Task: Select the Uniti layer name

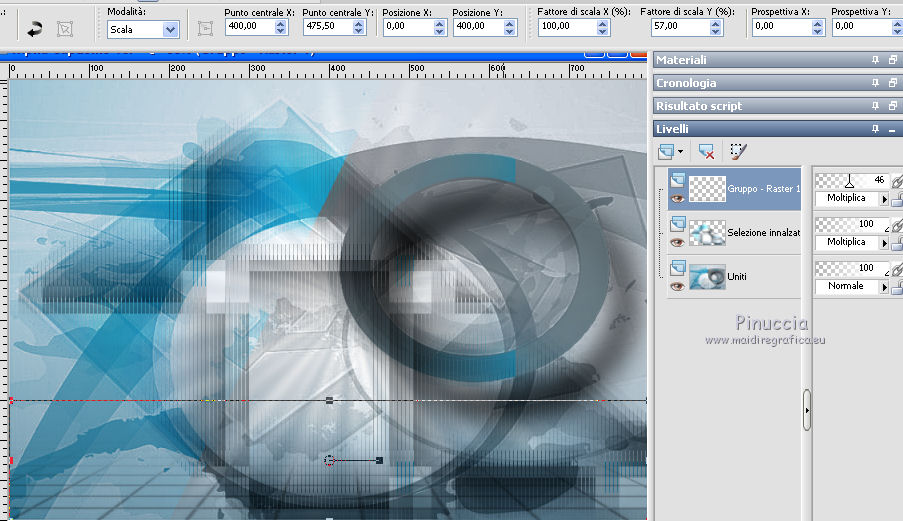Action: tap(737, 276)
